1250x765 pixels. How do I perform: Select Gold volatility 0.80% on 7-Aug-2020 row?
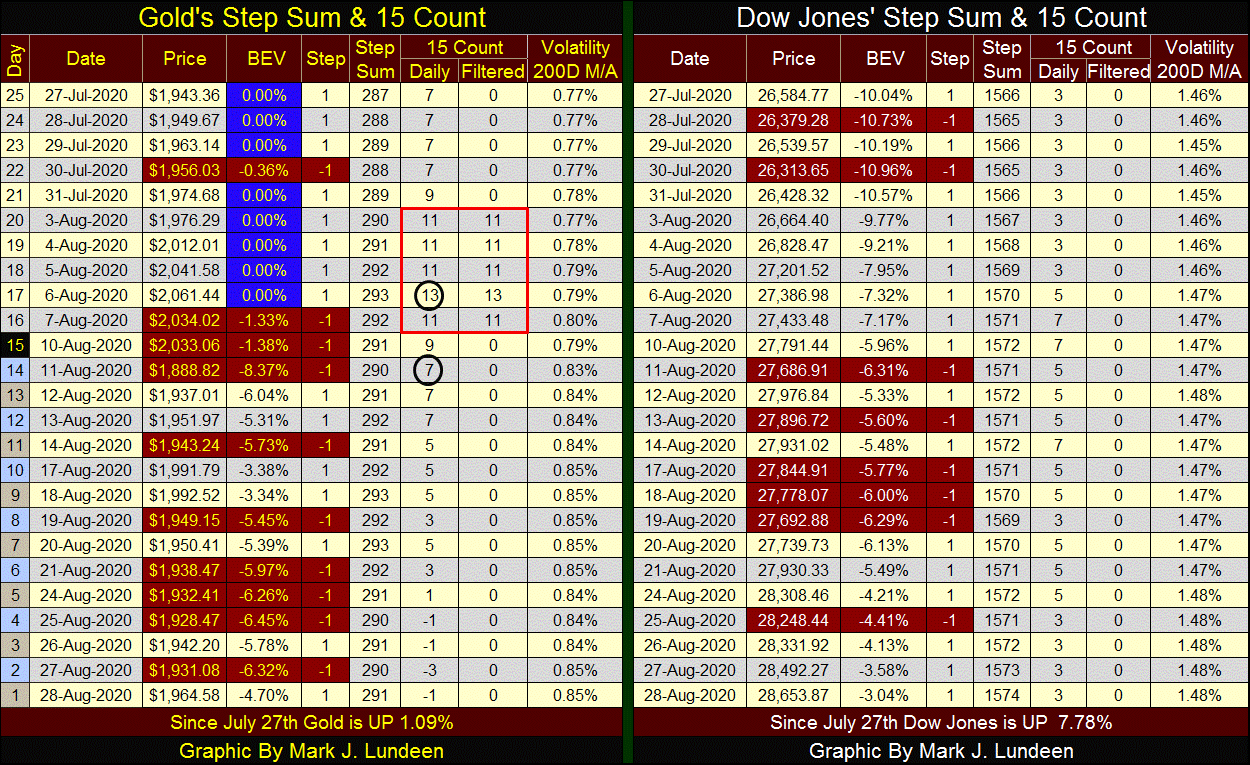point(575,321)
